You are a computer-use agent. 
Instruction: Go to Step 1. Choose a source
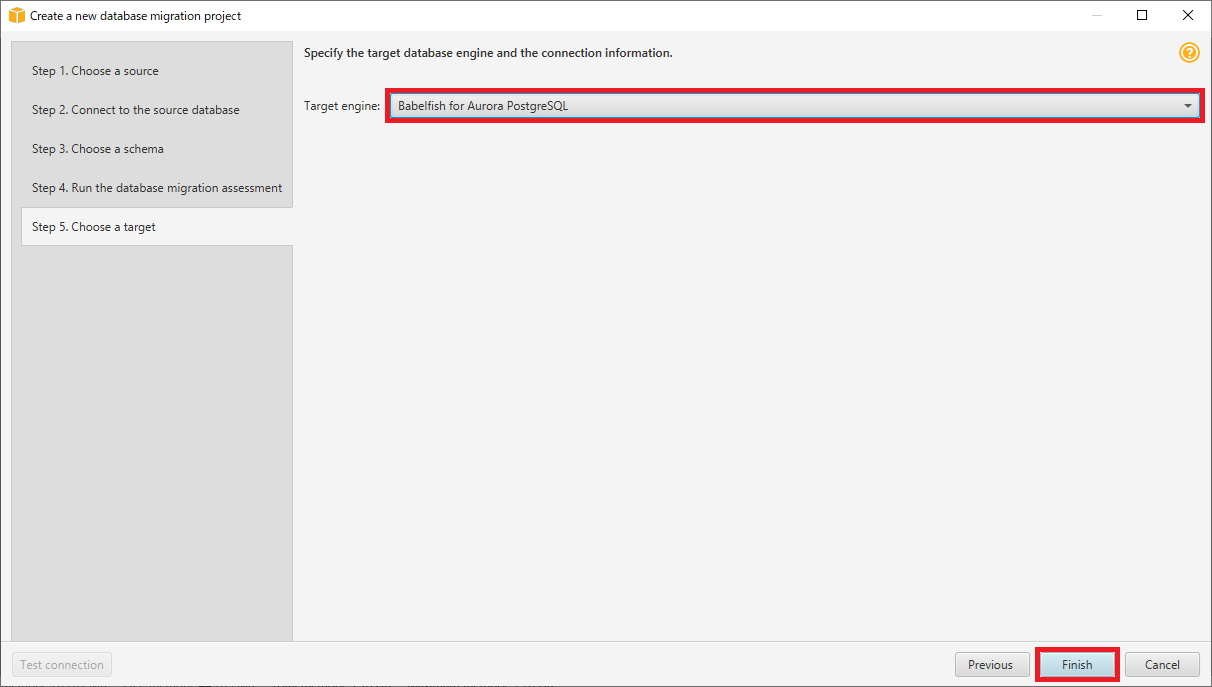95,71
